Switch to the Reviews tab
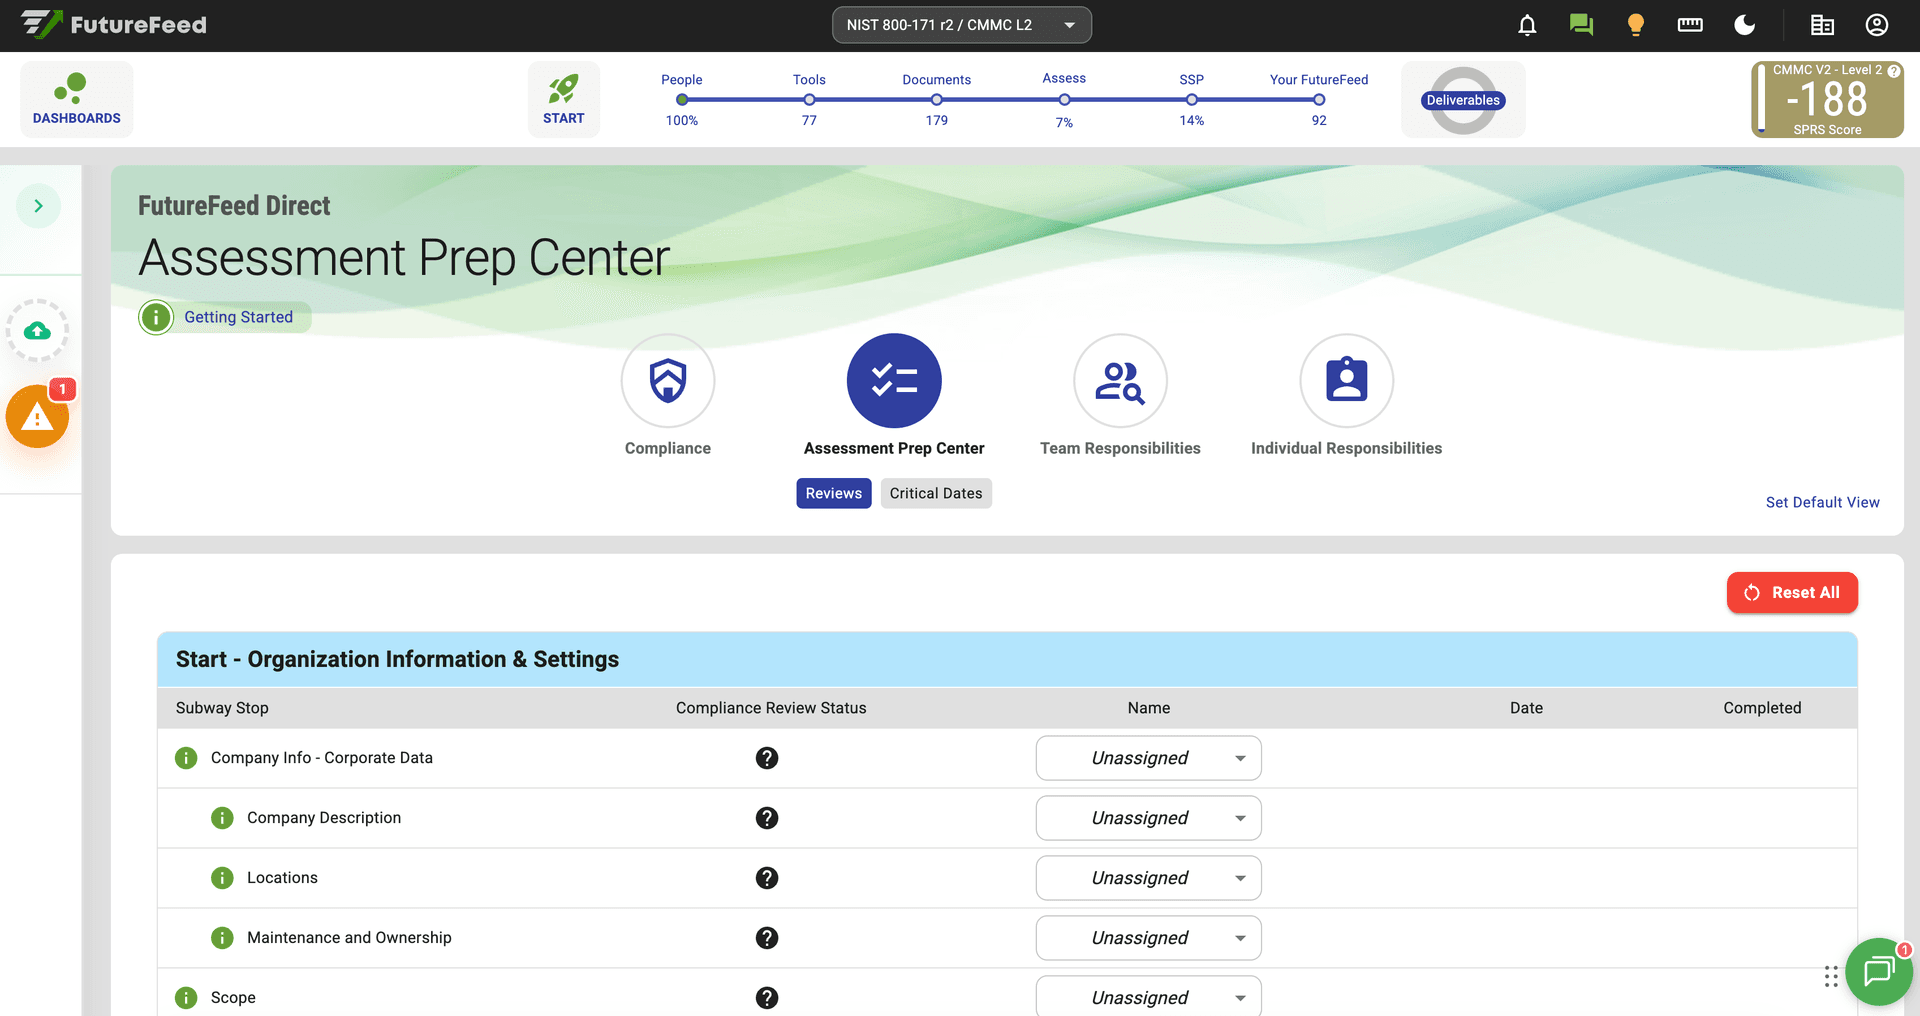 [x=834, y=493]
